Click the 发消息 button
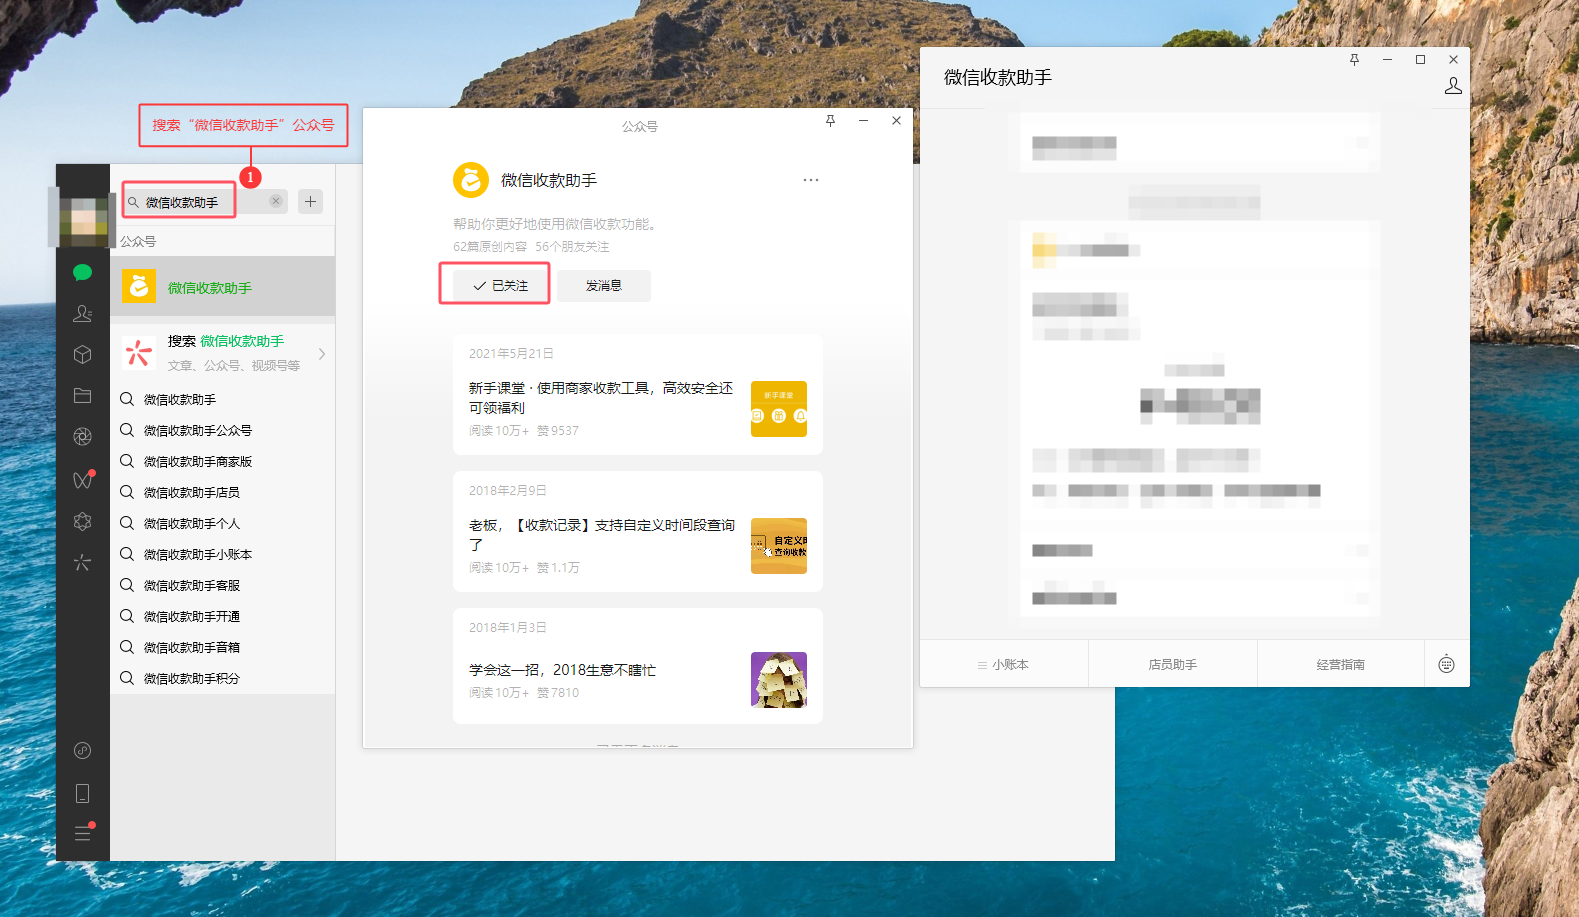The image size is (1579, 917). click(604, 286)
